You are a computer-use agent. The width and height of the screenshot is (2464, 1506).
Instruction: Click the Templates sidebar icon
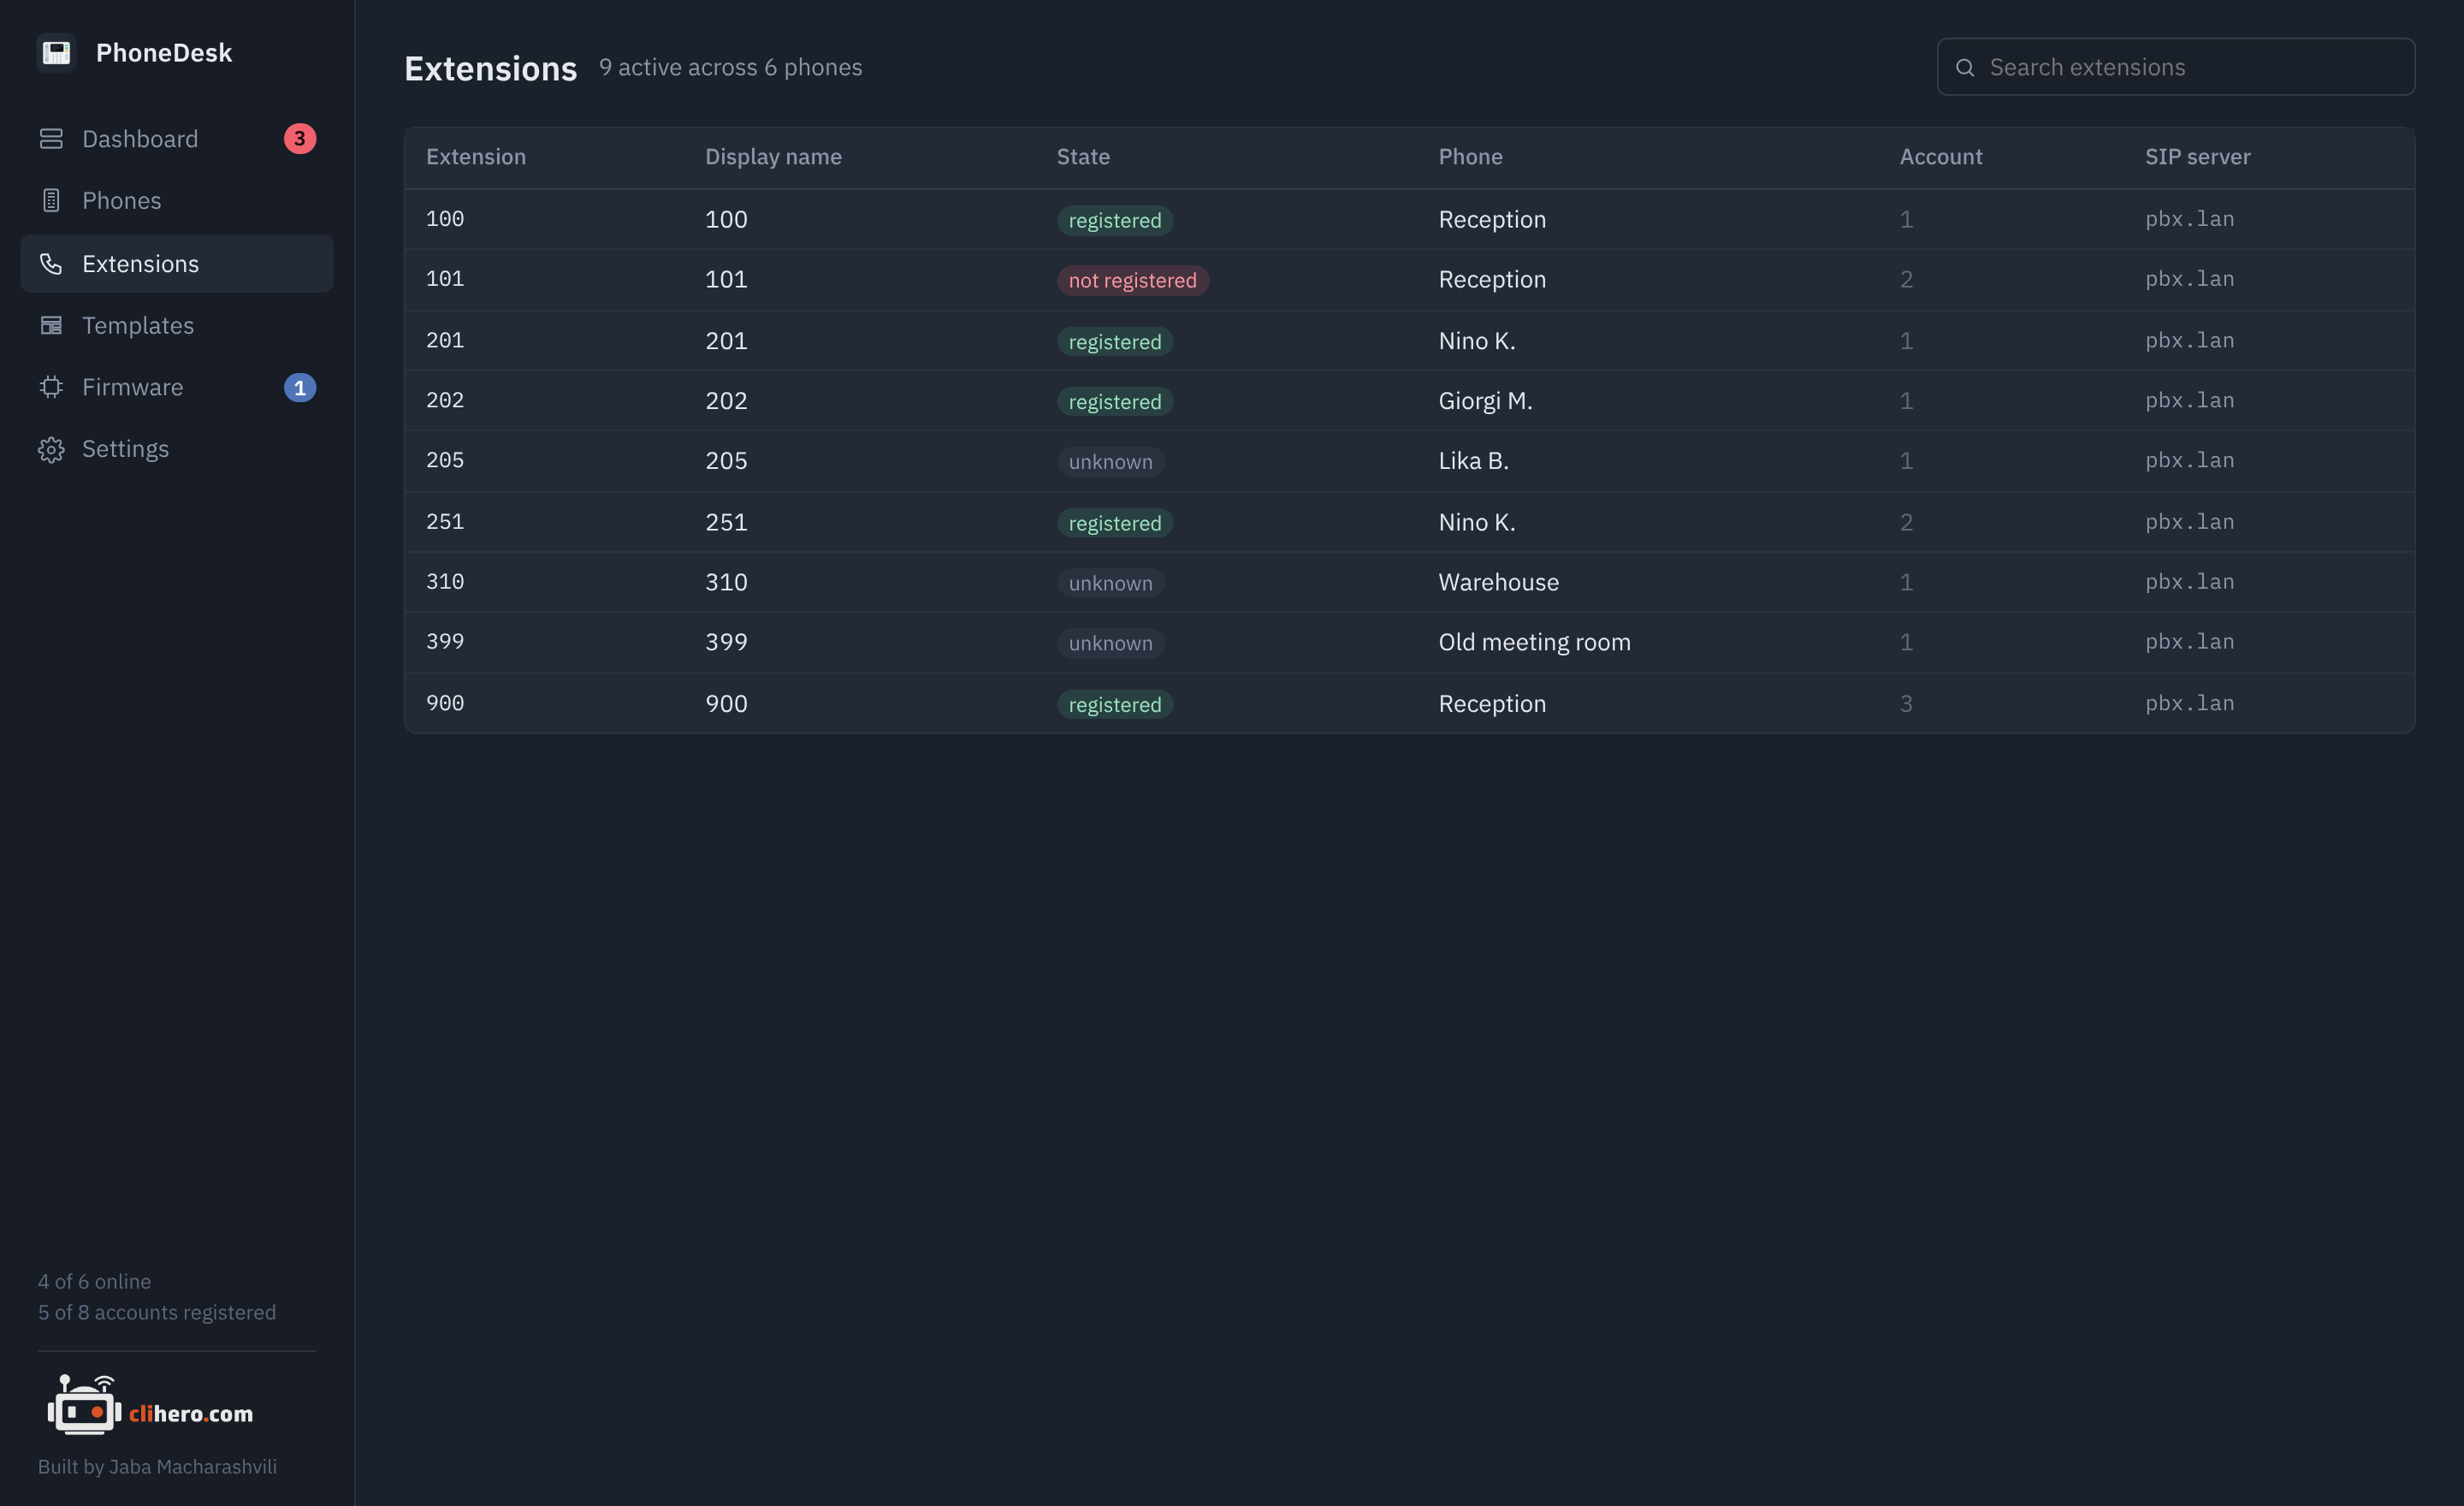point(51,326)
